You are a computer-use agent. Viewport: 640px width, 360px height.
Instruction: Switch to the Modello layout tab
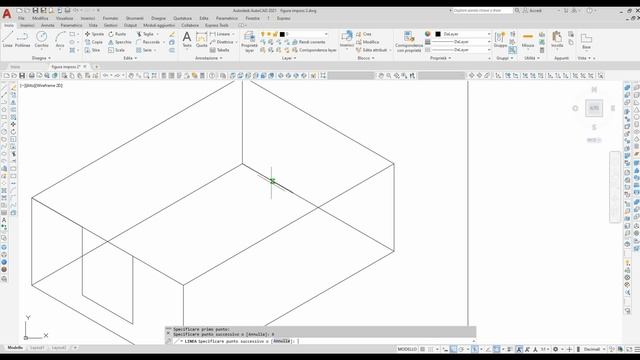click(15, 348)
